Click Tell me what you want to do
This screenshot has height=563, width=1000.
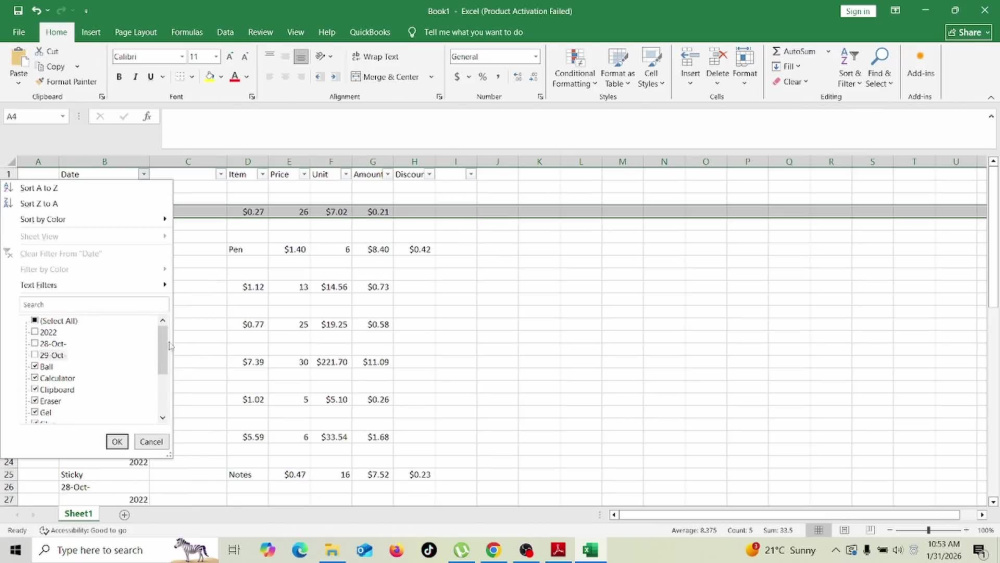(x=473, y=32)
